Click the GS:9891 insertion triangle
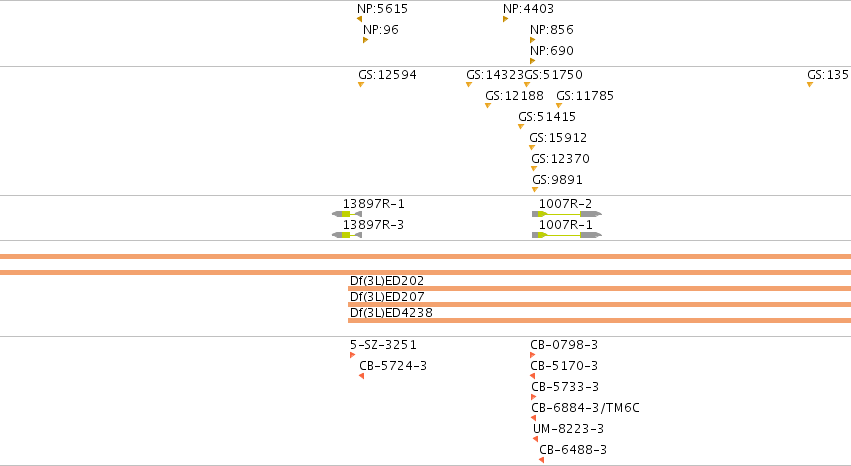Screen dimensions: 851x466 coord(535,190)
